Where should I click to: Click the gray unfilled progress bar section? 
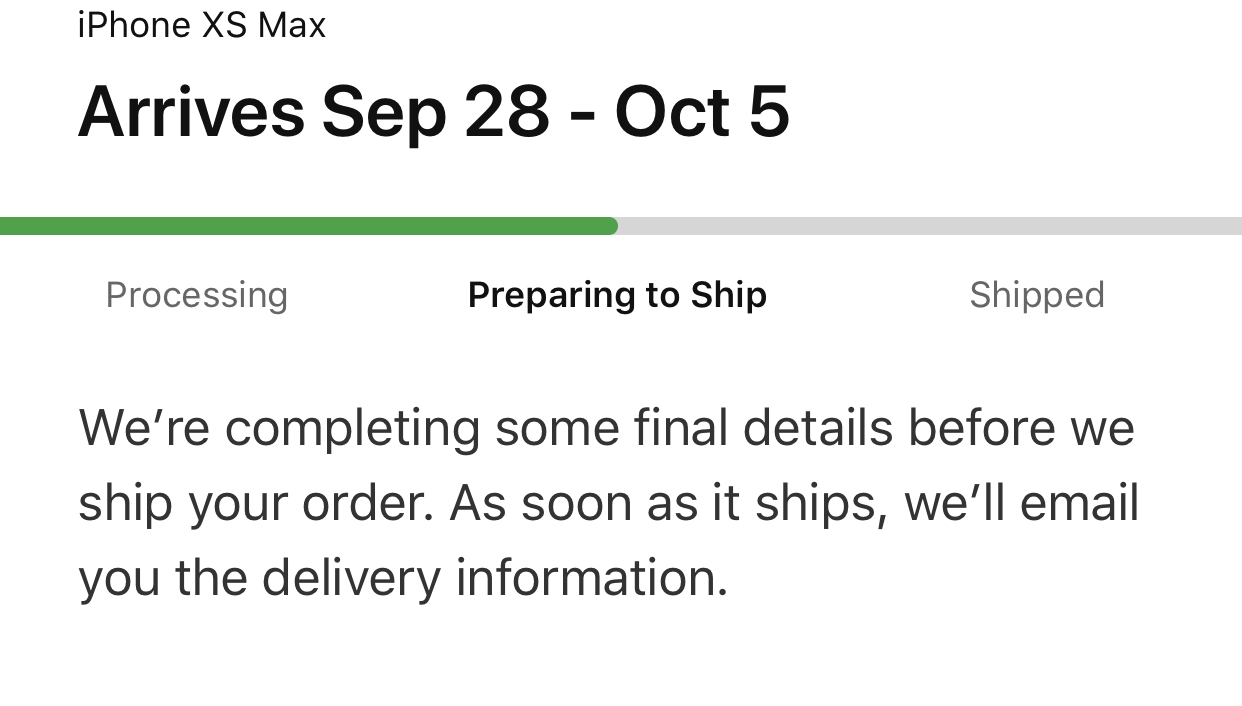(930, 226)
